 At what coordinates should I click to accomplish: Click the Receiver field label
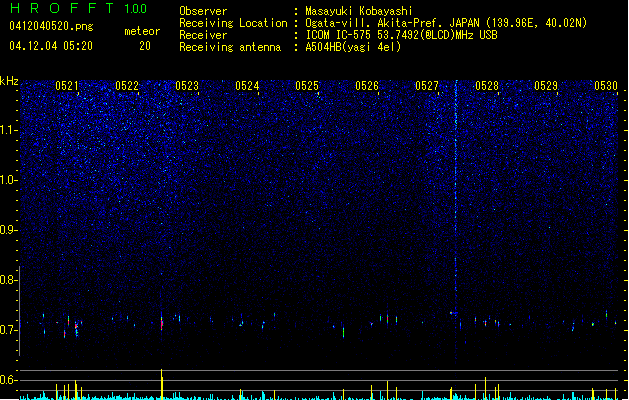coord(203,35)
